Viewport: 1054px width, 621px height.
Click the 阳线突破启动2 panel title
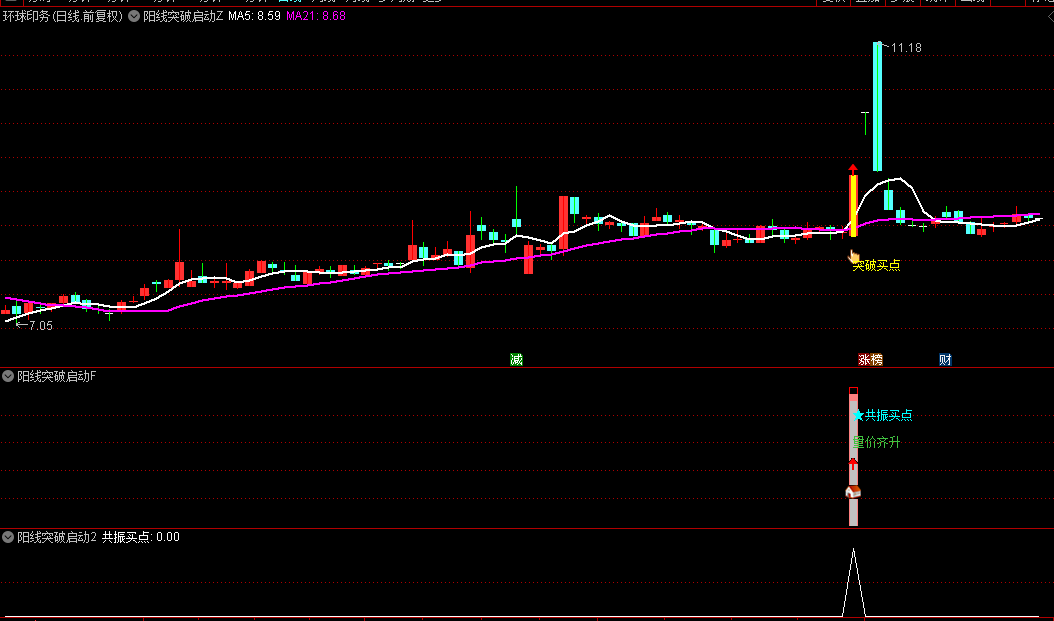click(57, 537)
